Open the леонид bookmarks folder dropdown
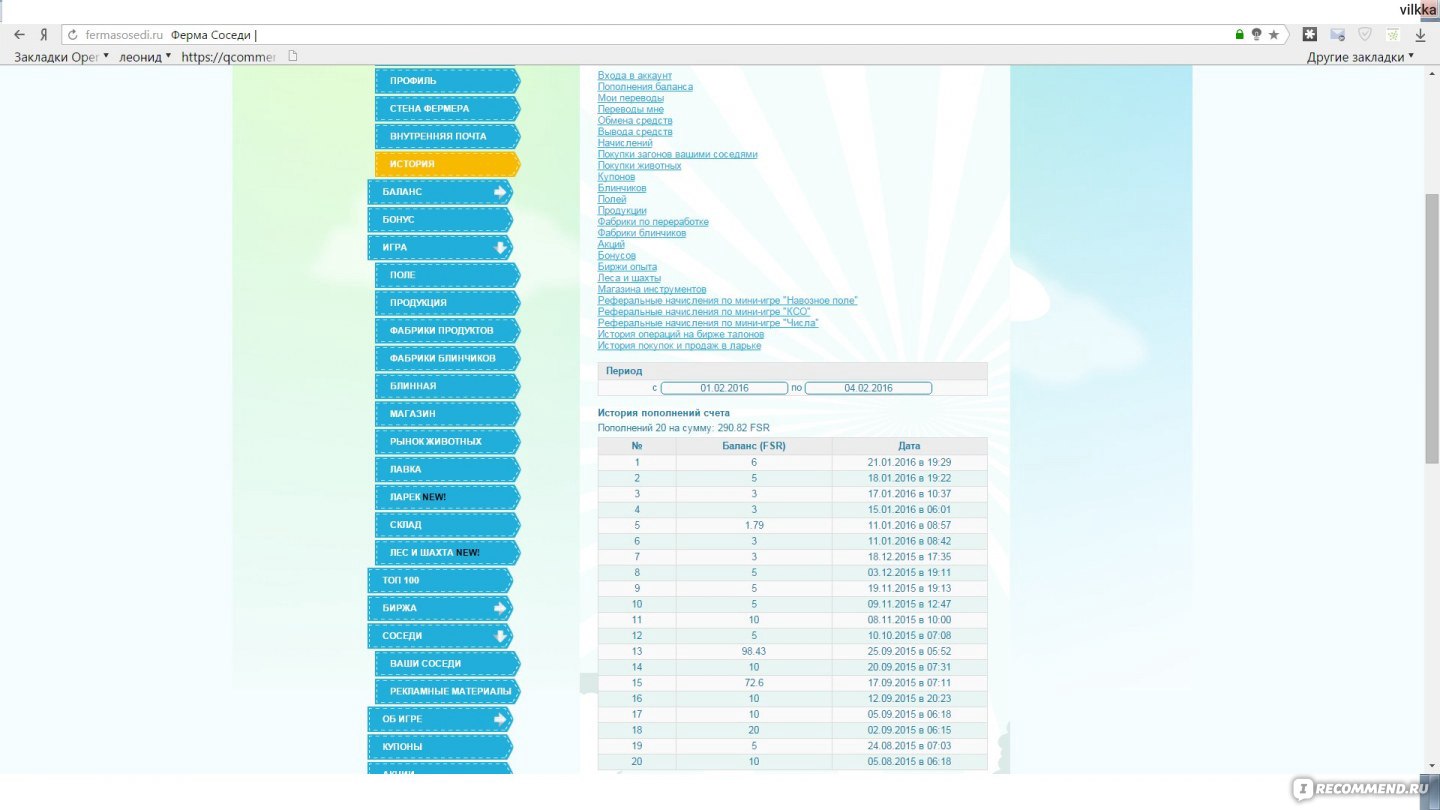Screen dimensions: 1440x810 click(145, 57)
